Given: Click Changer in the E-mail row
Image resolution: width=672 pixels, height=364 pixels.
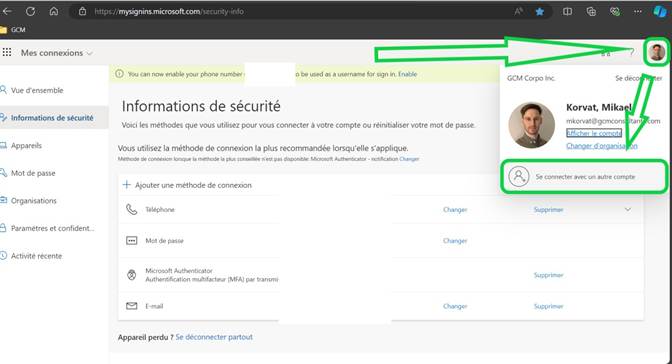Looking at the screenshot, I should (x=455, y=306).
